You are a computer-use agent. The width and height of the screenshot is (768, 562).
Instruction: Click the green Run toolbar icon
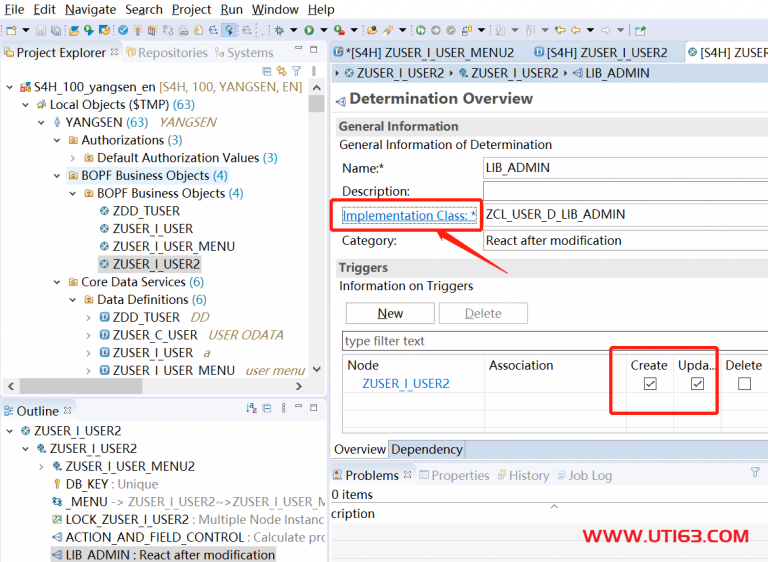pyautogui.click(x=309, y=31)
